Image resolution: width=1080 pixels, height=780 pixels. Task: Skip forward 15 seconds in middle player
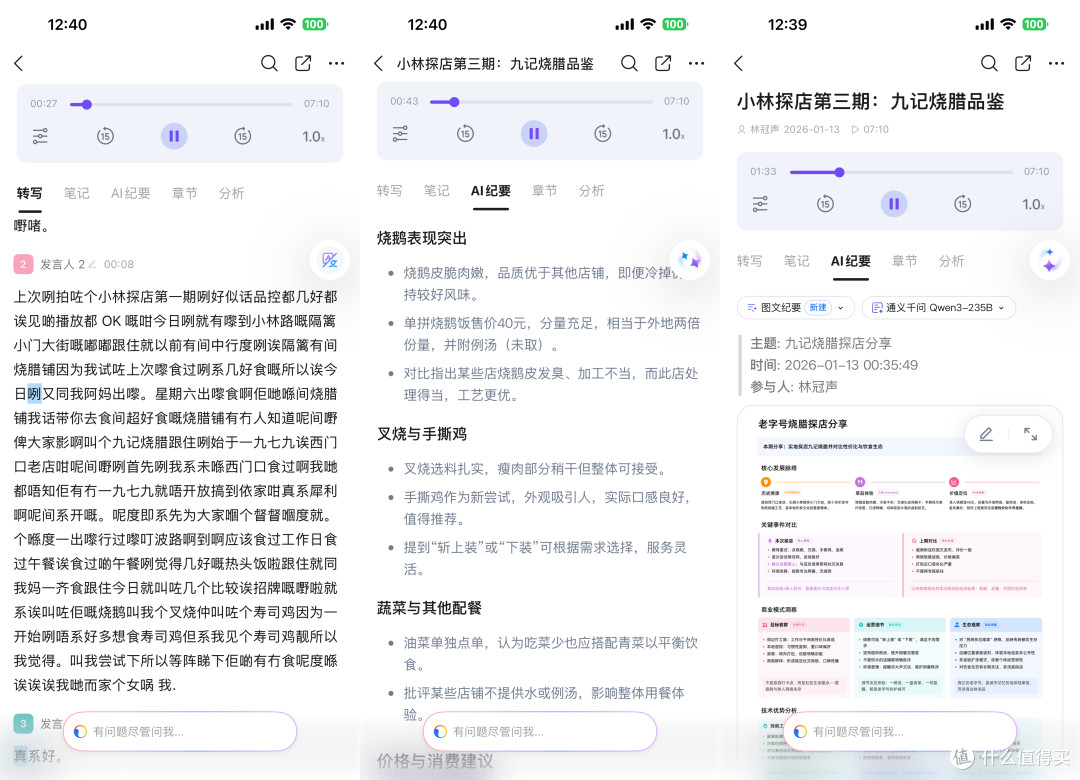tap(603, 133)
